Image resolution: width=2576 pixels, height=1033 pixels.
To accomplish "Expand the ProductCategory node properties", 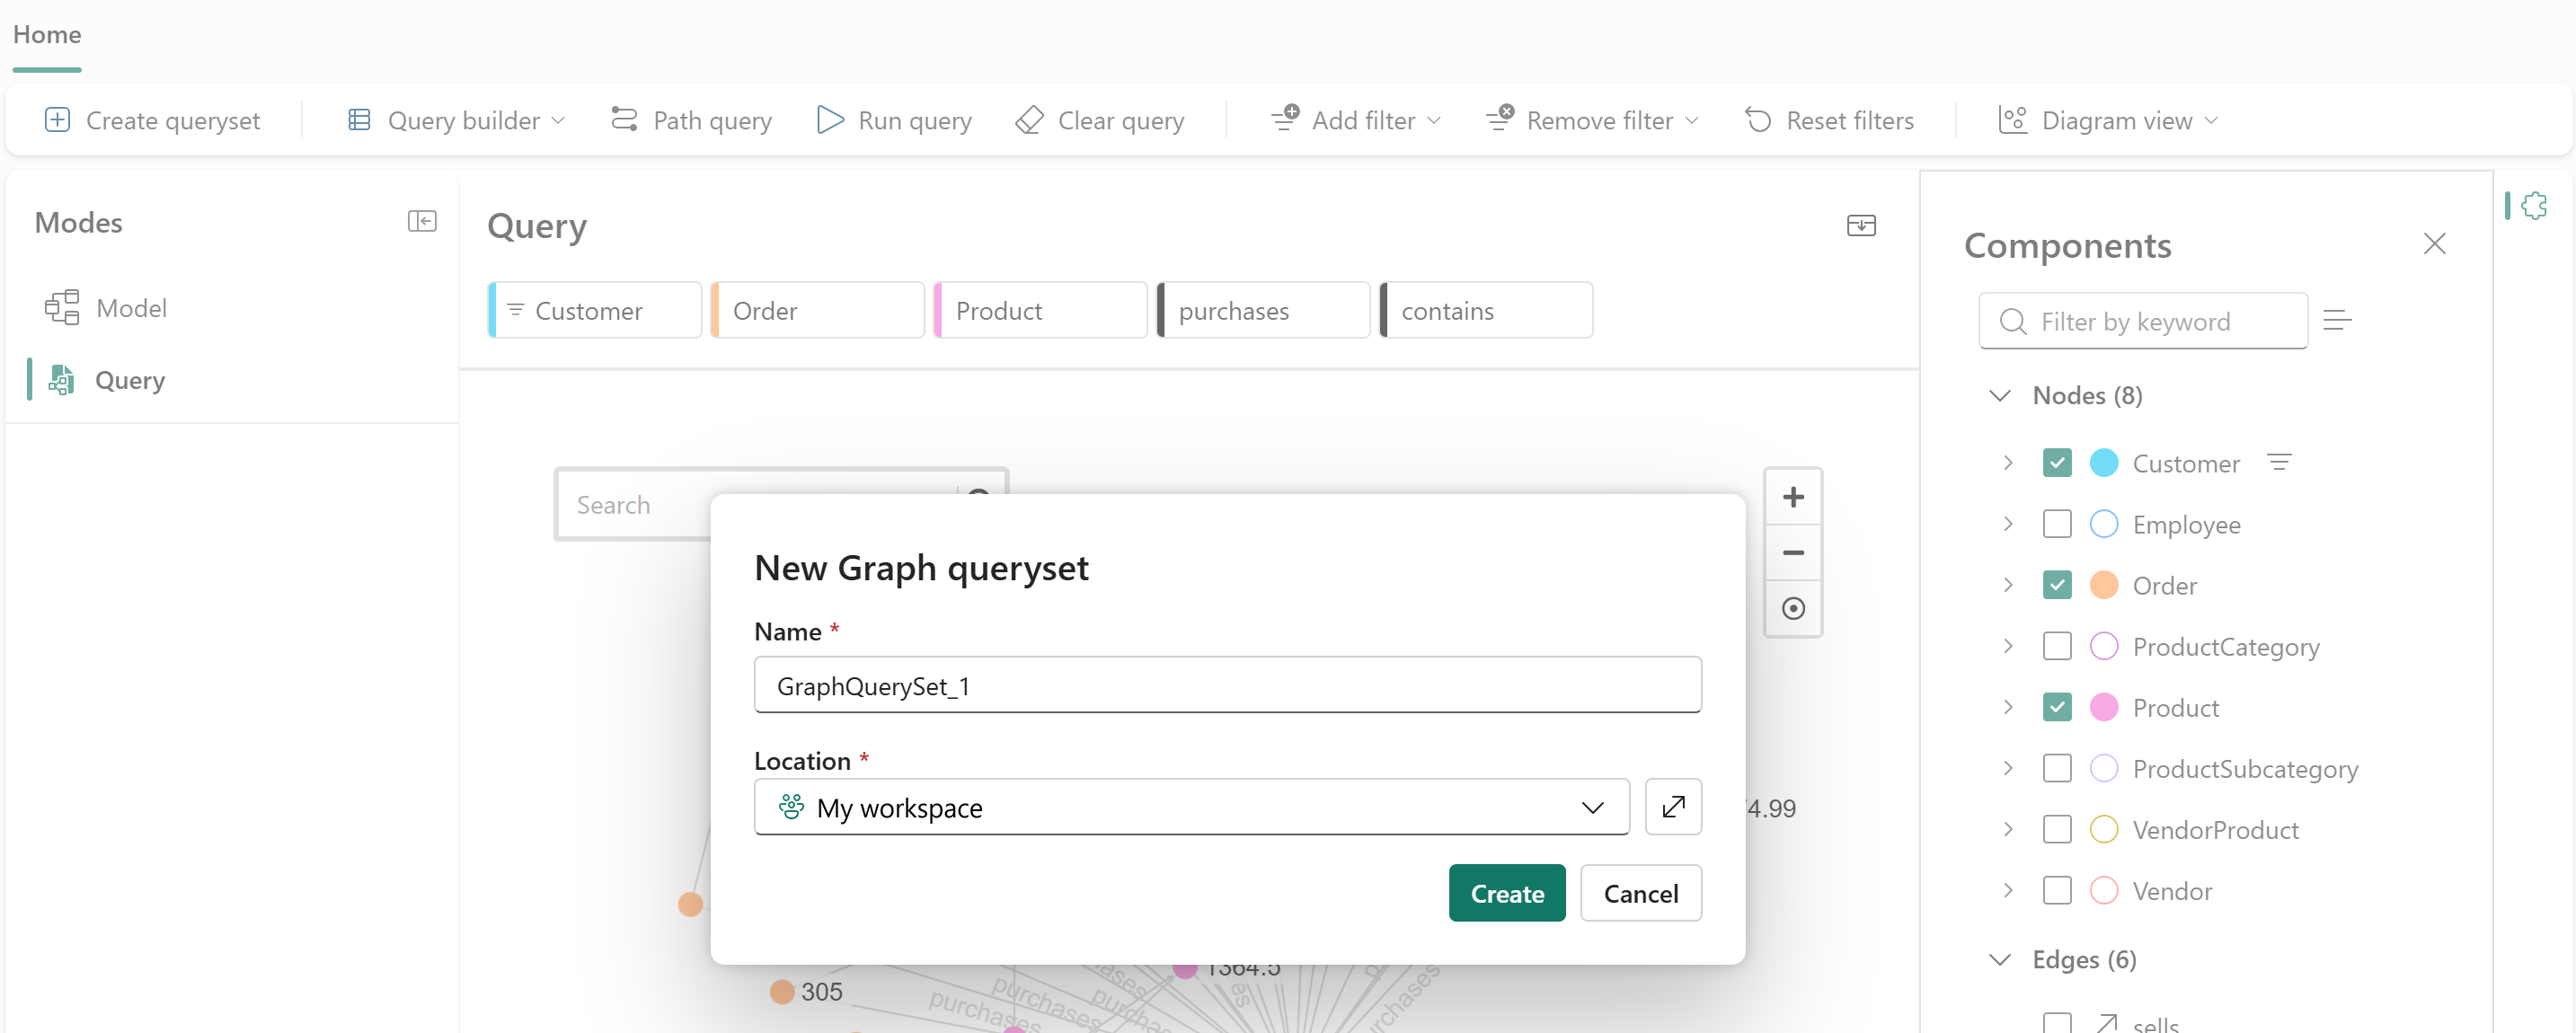I will tap(2007, 646).
